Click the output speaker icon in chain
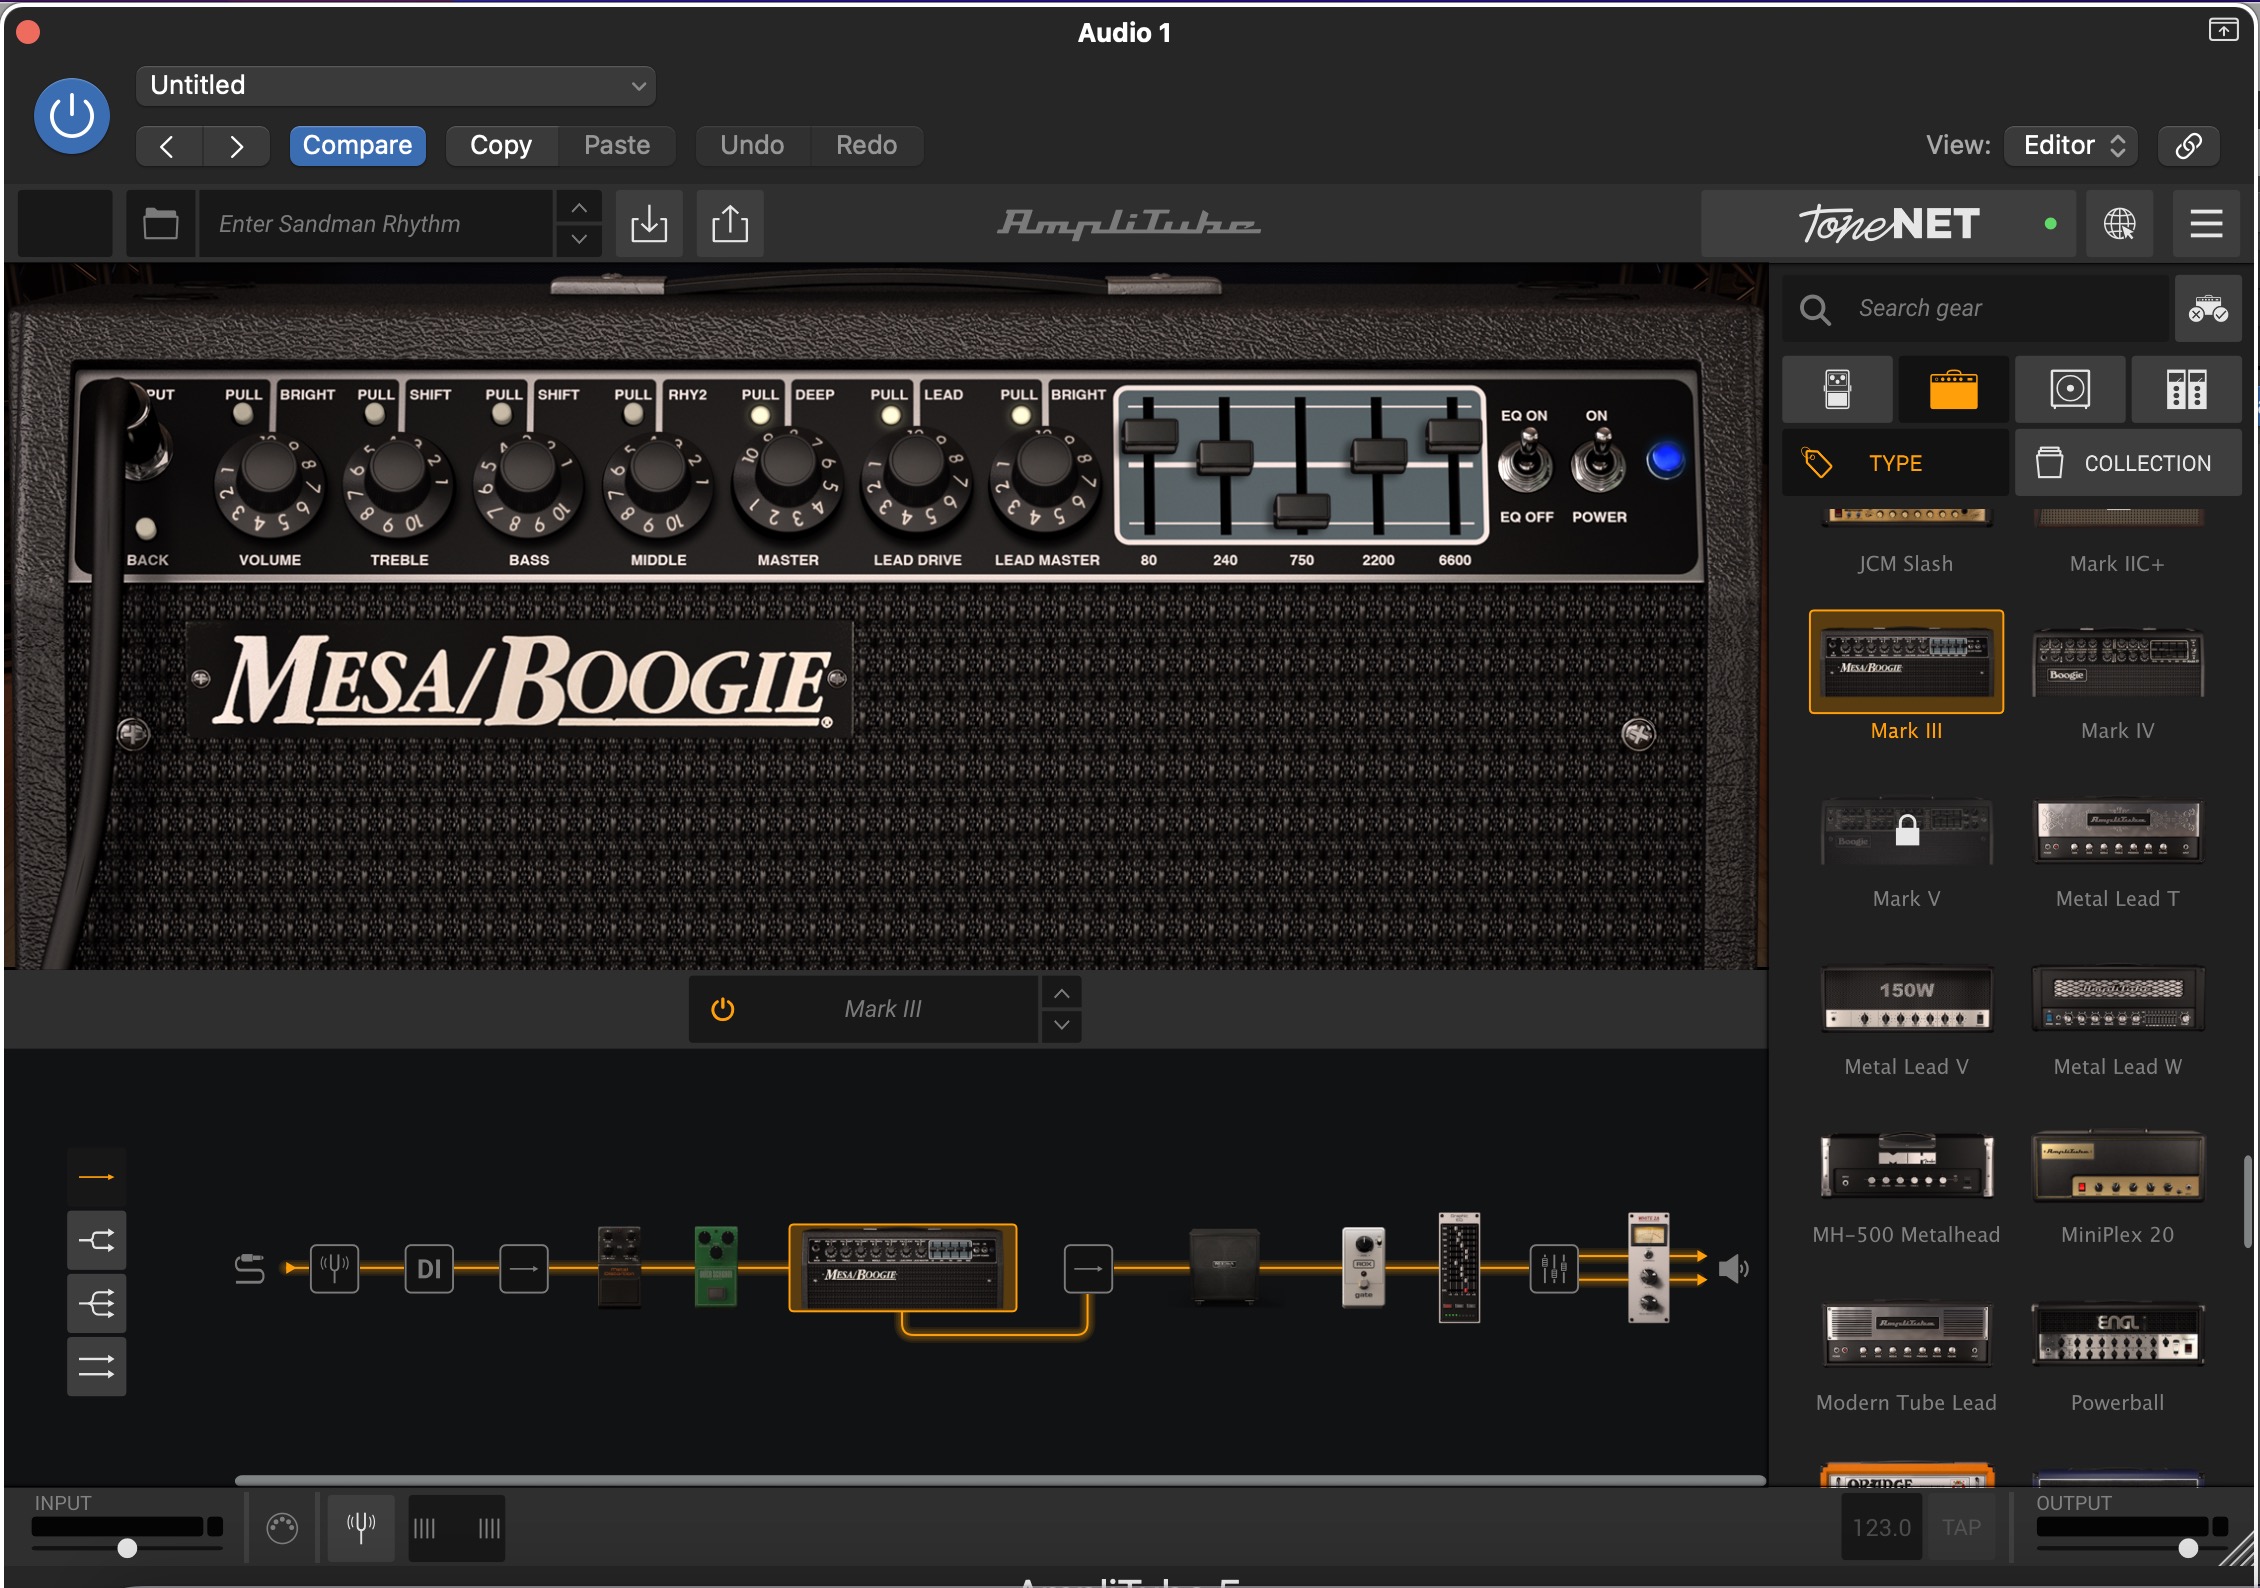This screenshot has width=2260, height=1588. pos(1733,1269)
